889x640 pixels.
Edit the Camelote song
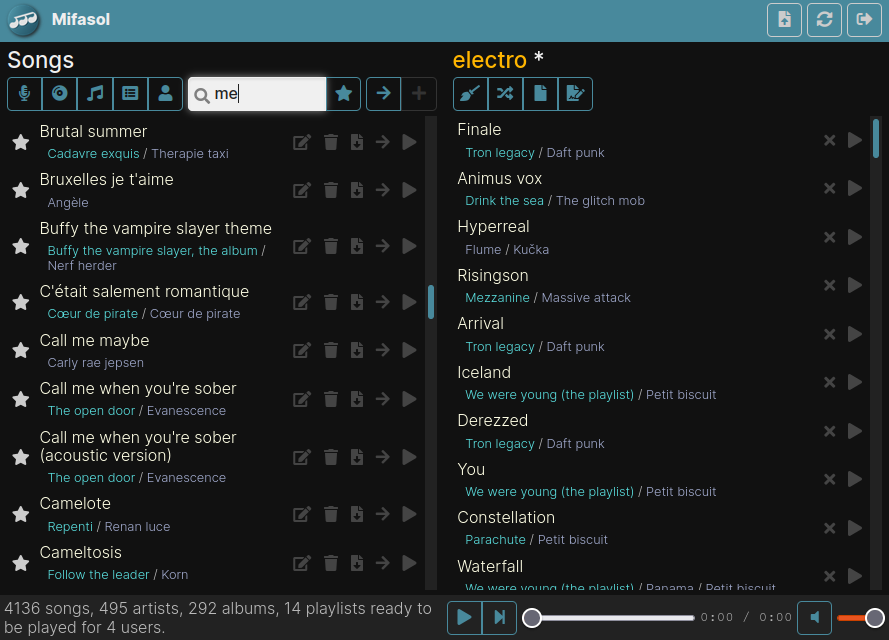(x=302, y=514)
